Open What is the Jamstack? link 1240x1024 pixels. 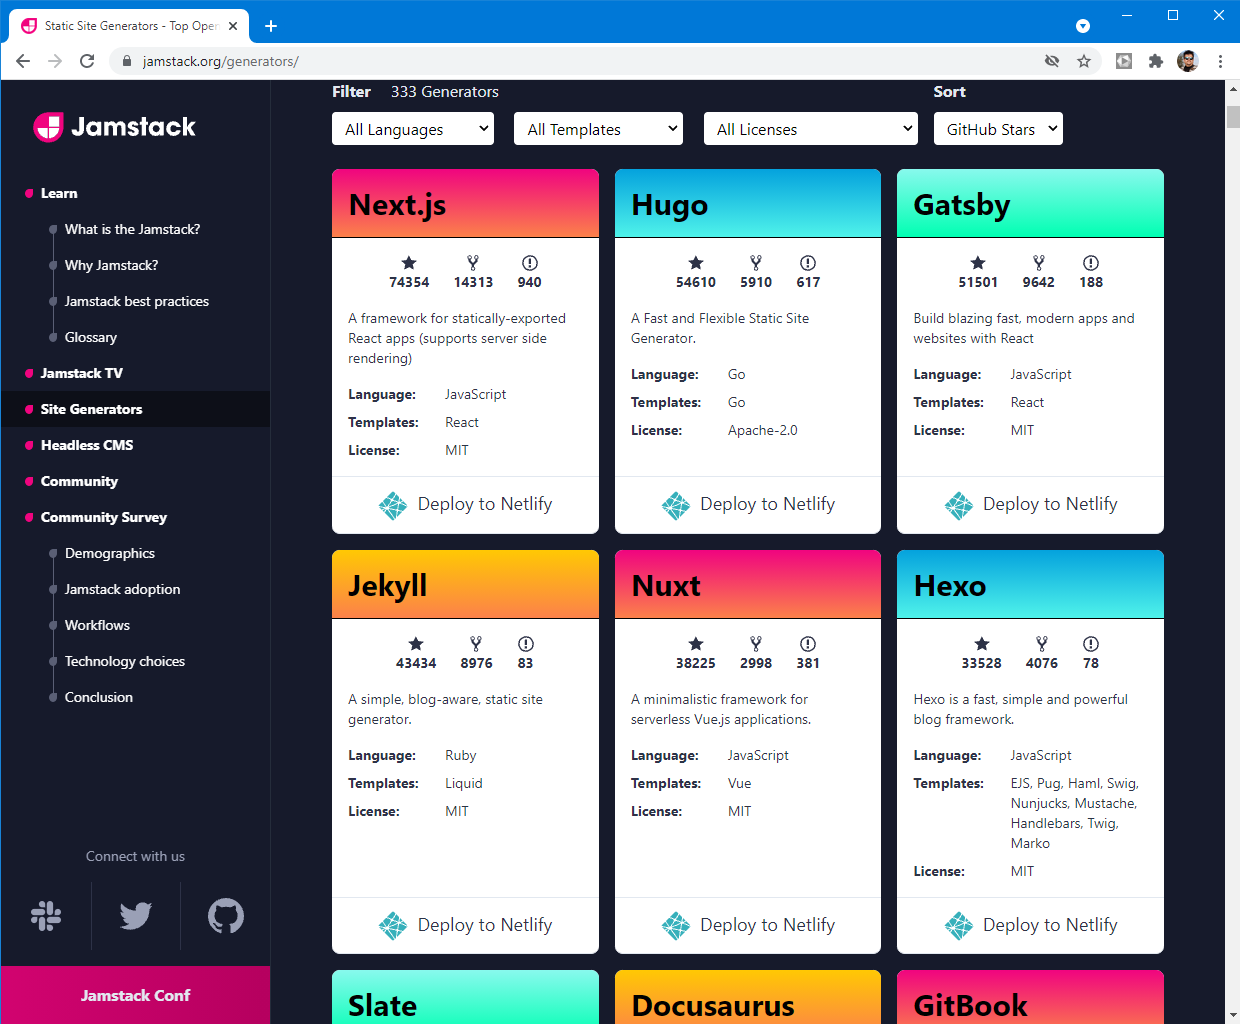[x=132, y=229]
